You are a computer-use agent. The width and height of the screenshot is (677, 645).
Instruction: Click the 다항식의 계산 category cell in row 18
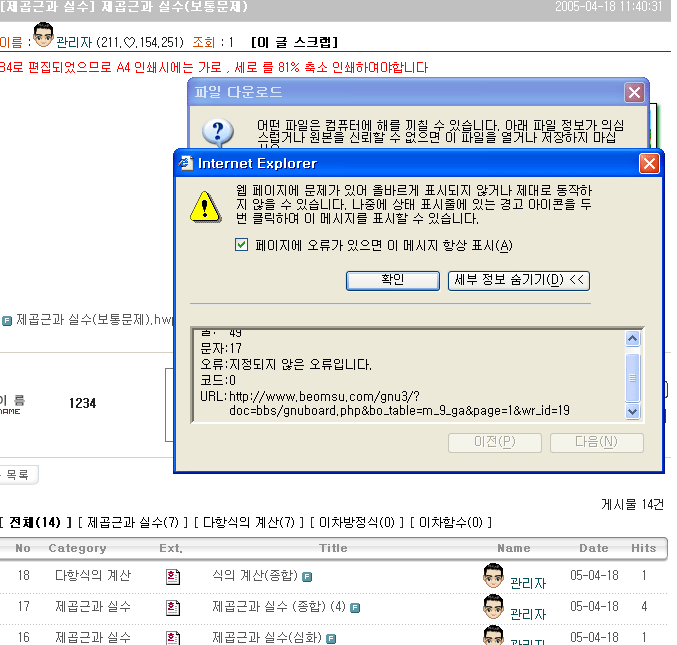93,575
